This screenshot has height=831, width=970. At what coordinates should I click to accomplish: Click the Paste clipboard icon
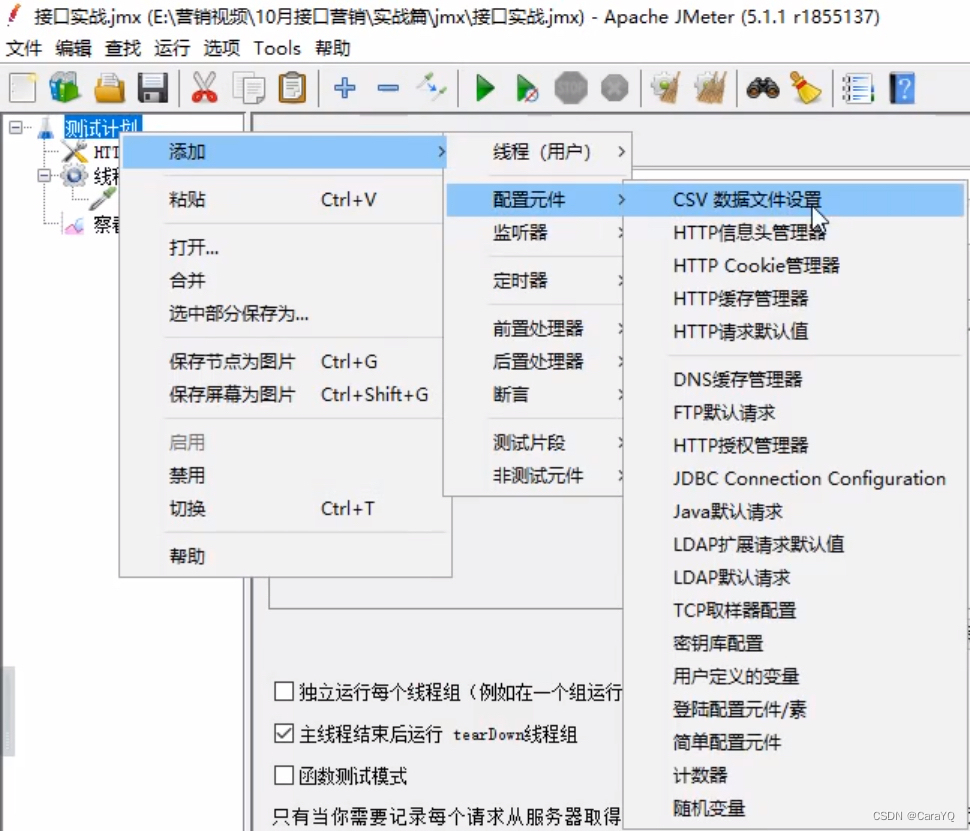pos(292,88)
